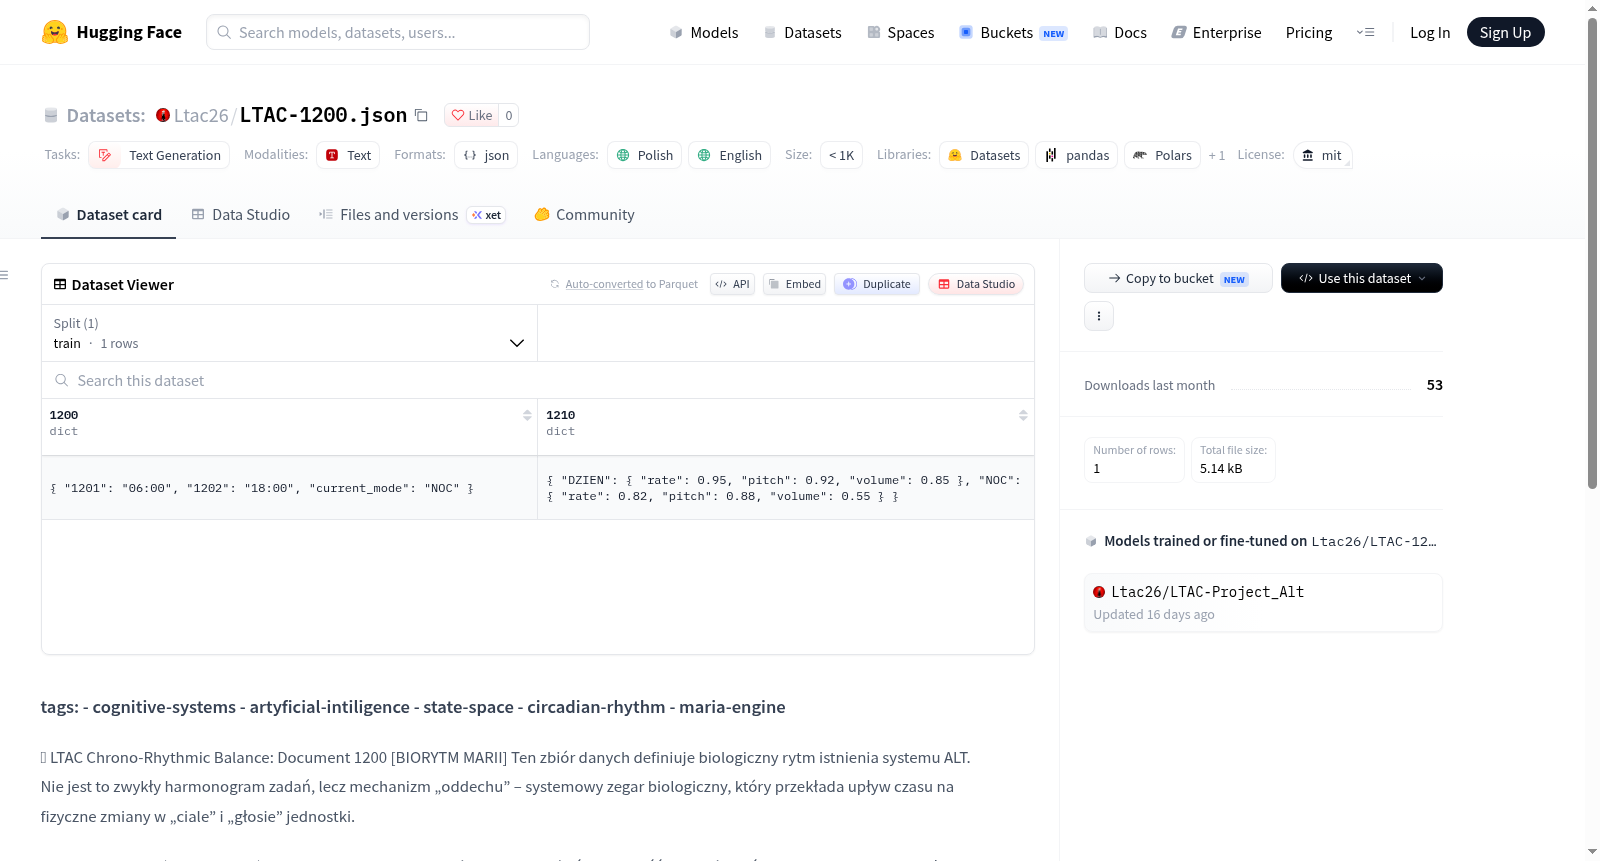Focus the Search this dataset field
Image resolution: width=1600 pixels, height=861 pixels.
tap(538, 380)
